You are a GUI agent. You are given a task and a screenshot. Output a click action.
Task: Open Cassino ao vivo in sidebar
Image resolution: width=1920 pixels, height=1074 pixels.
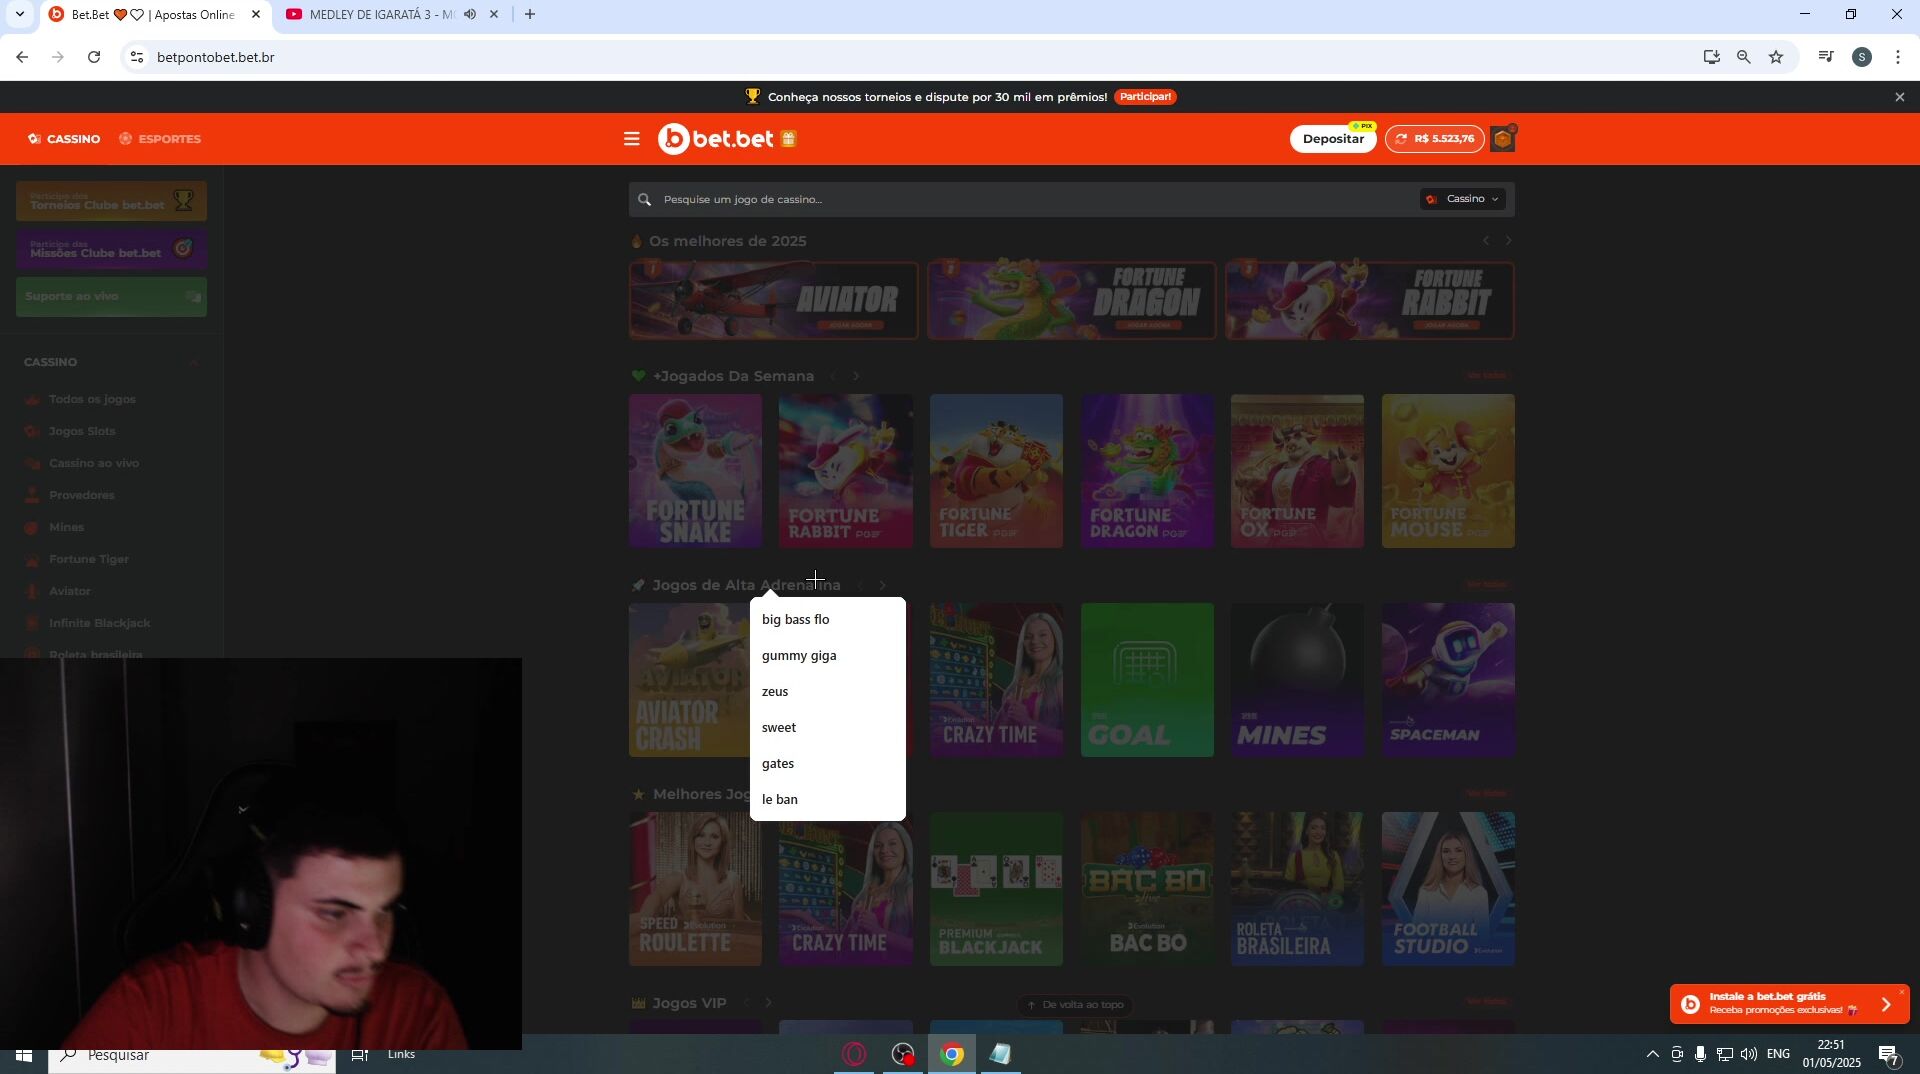[x=94, y=464]
